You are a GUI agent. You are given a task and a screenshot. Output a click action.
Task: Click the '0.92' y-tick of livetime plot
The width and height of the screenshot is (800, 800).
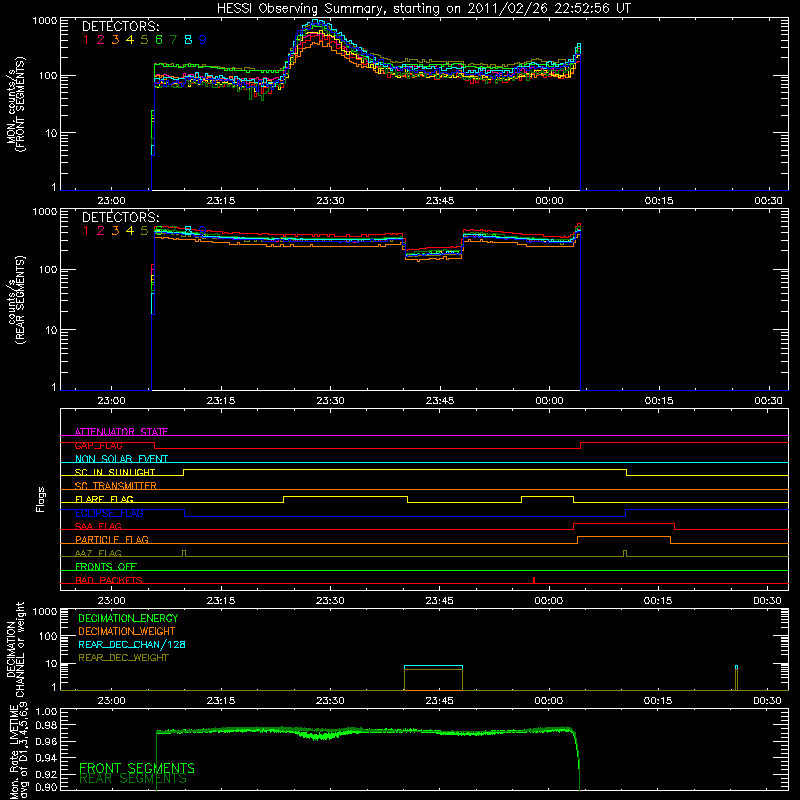47,774
